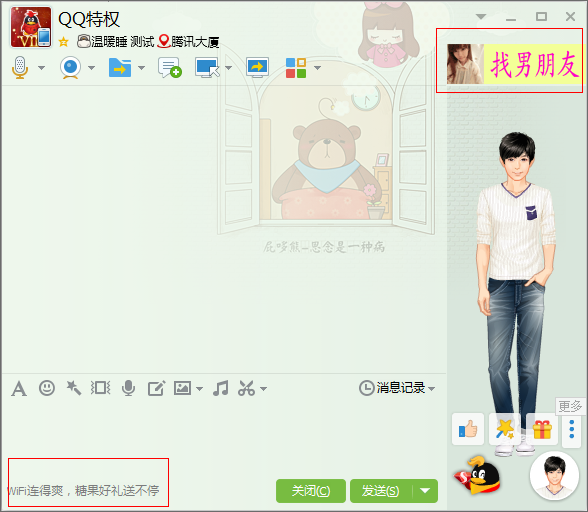588x512 pixels.
Task: Click the QQ特权 contact name
Action: [x=89, y=19]
